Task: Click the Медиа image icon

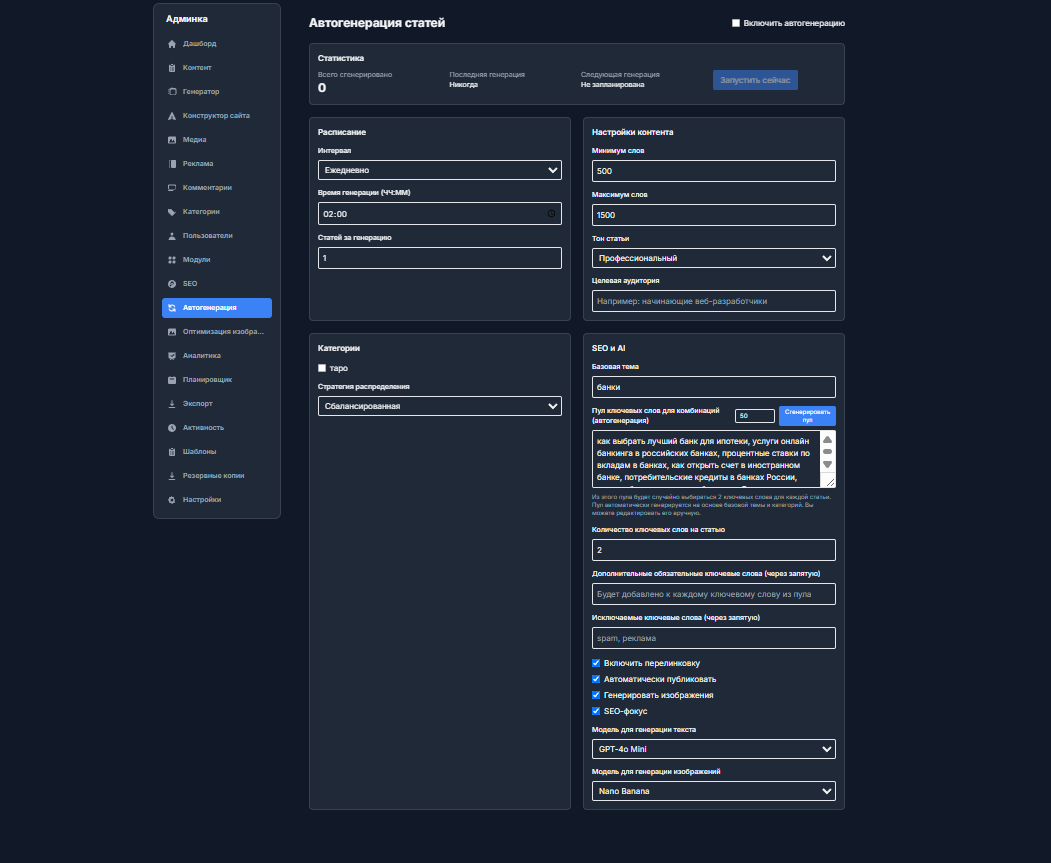Action: click(x=172, y=140)
